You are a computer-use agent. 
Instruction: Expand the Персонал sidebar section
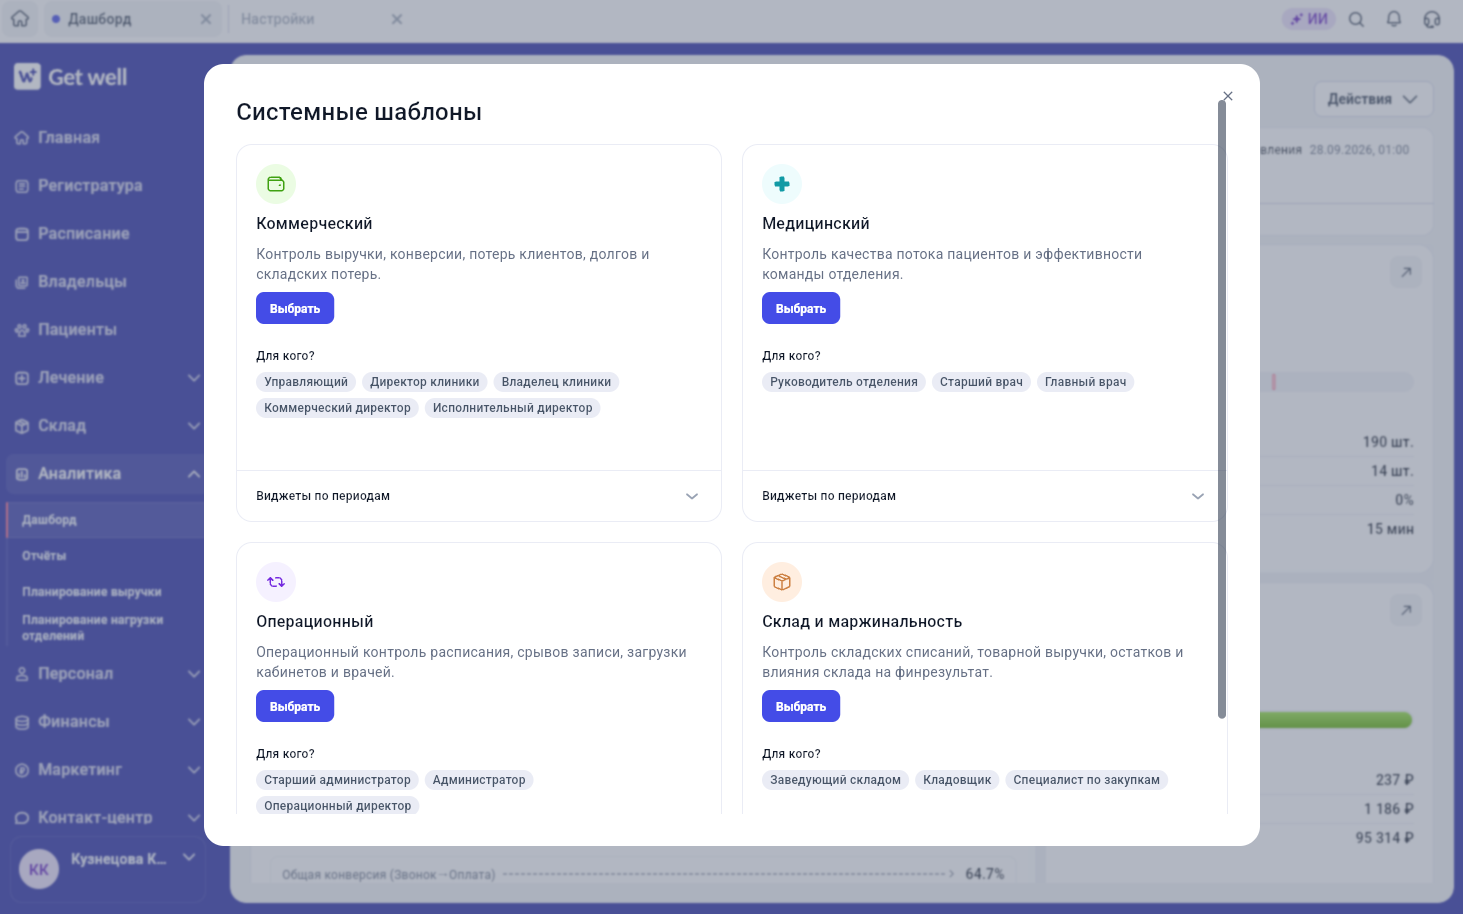[194, 674]
